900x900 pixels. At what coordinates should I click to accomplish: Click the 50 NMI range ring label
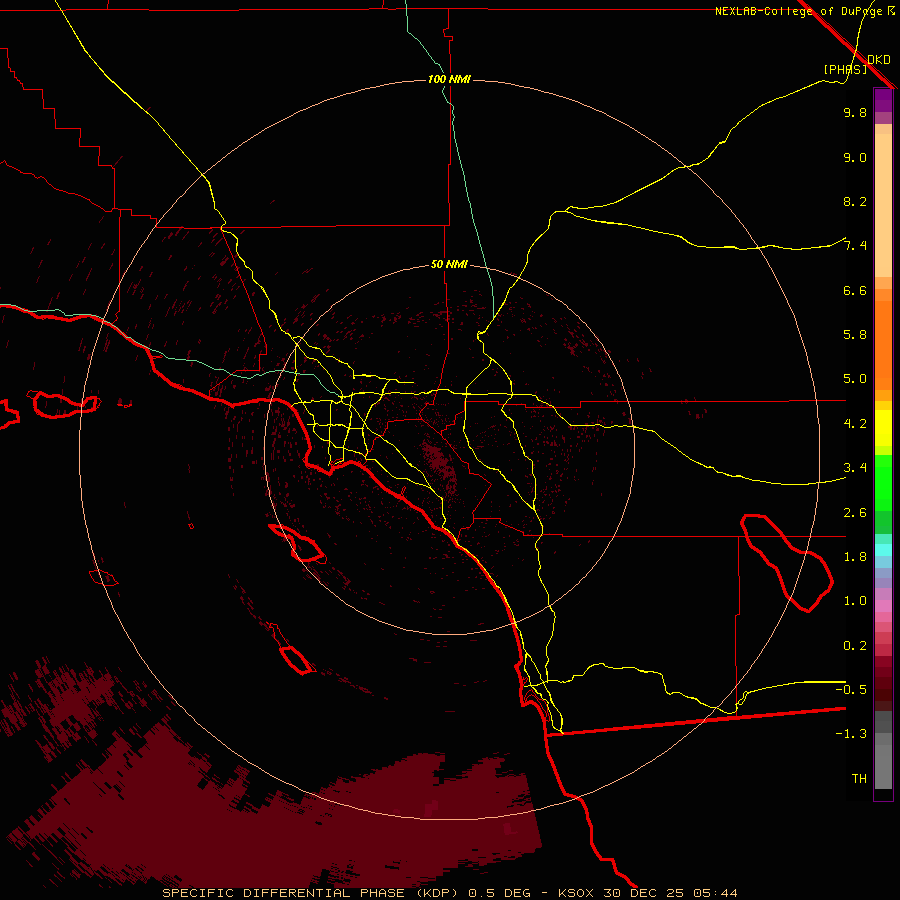(x=449, y=264)
